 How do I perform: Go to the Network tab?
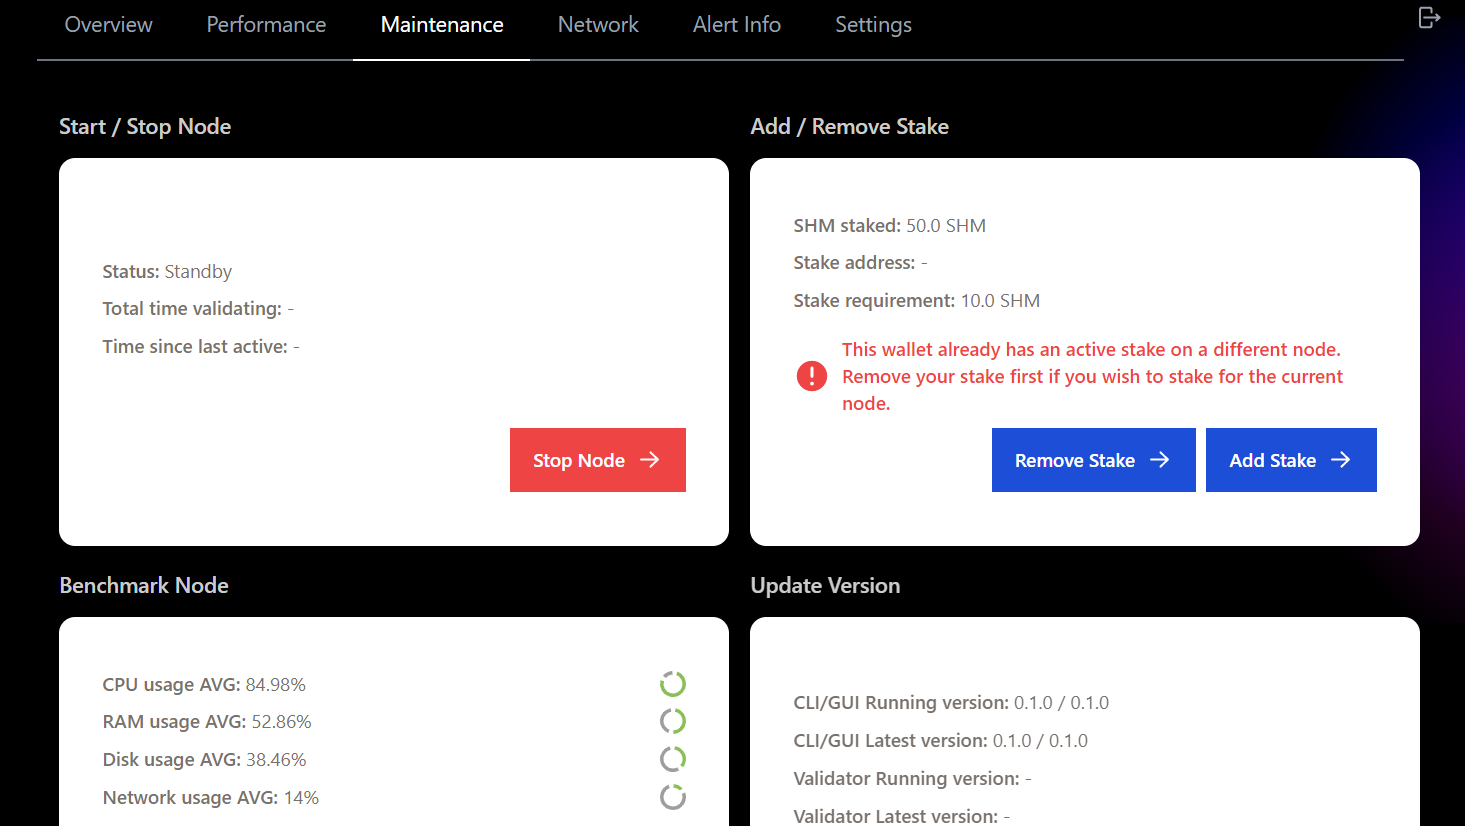point(598,25)
